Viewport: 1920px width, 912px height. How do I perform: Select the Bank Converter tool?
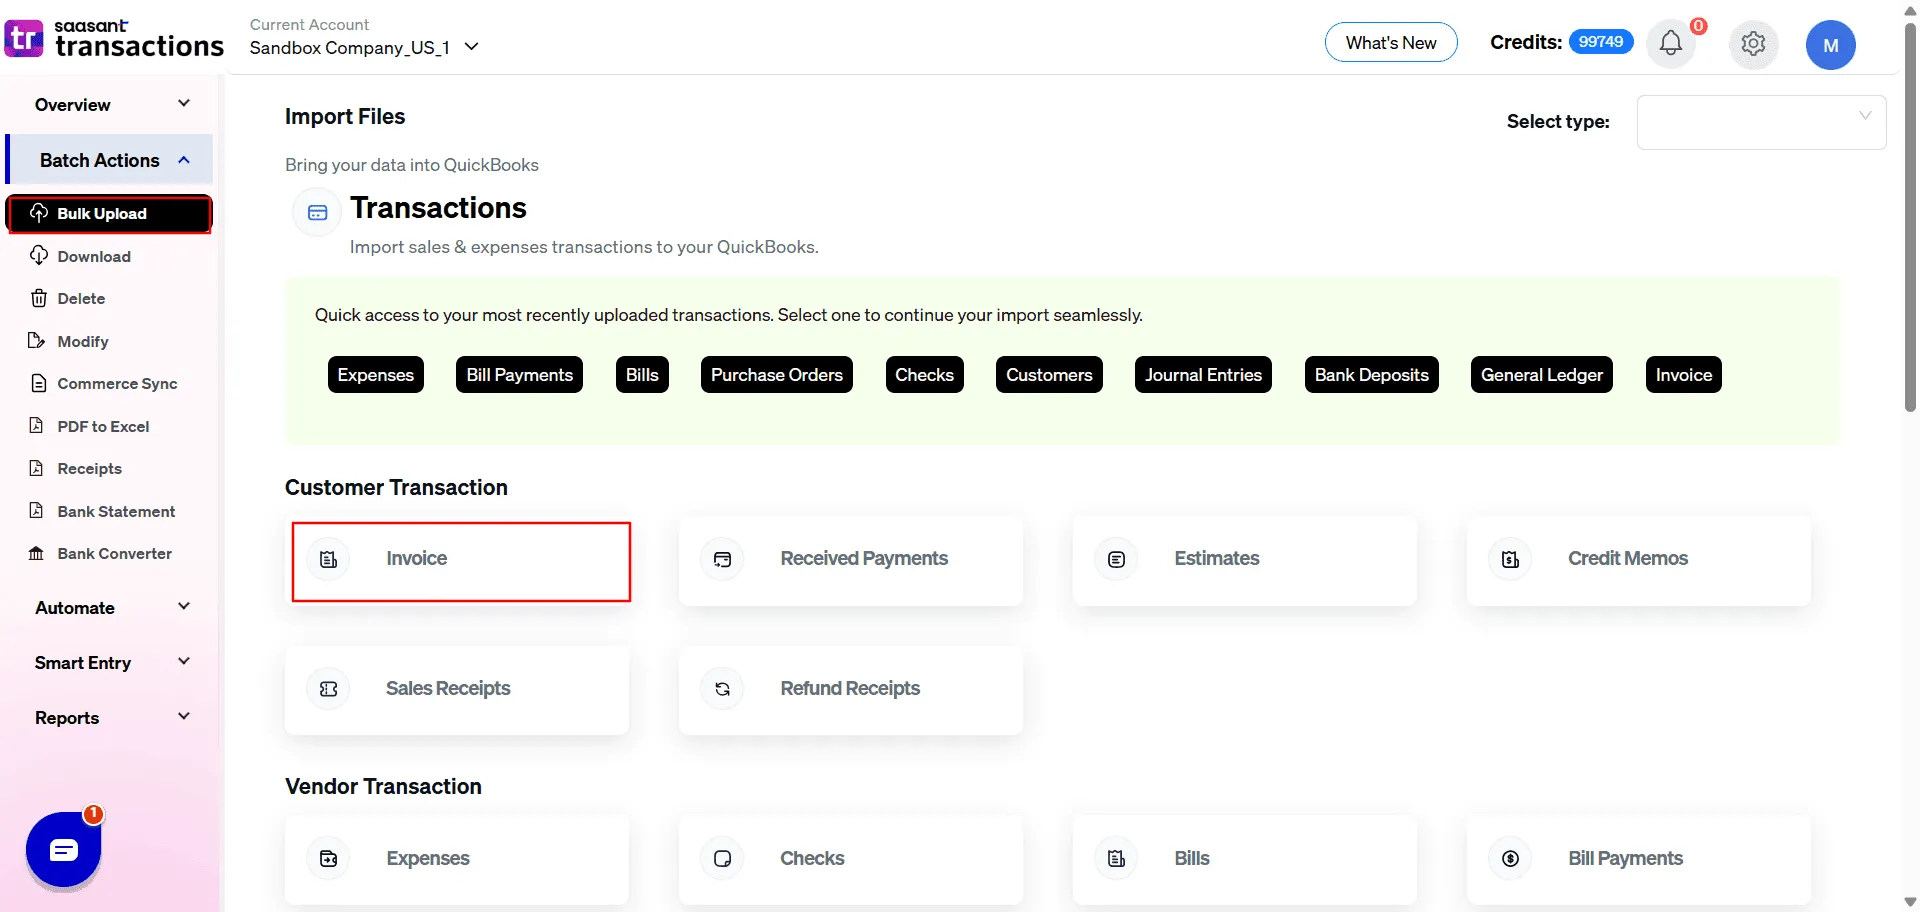tap(112, 553)
